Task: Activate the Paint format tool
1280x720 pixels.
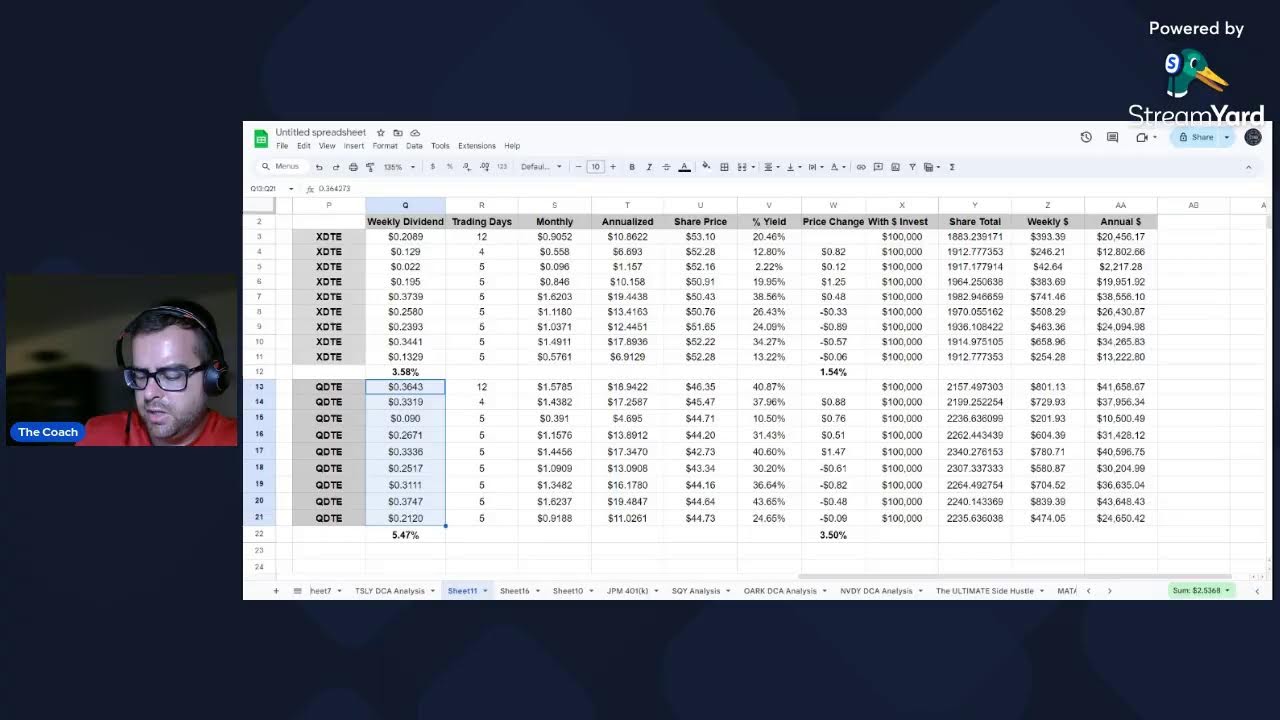Action: (370, 167)
